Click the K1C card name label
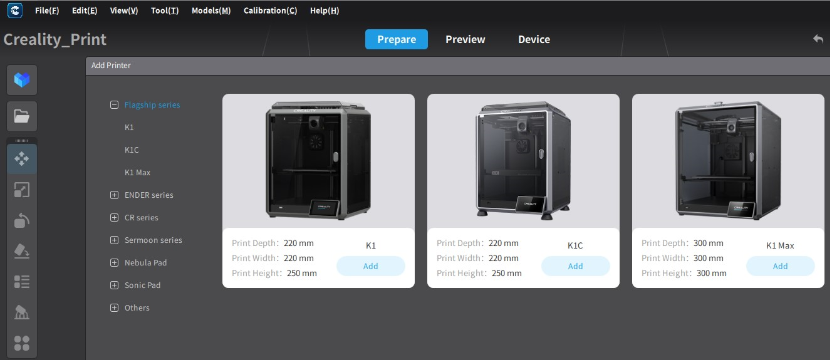Screen dimensions: 830x360 point(575,246)
